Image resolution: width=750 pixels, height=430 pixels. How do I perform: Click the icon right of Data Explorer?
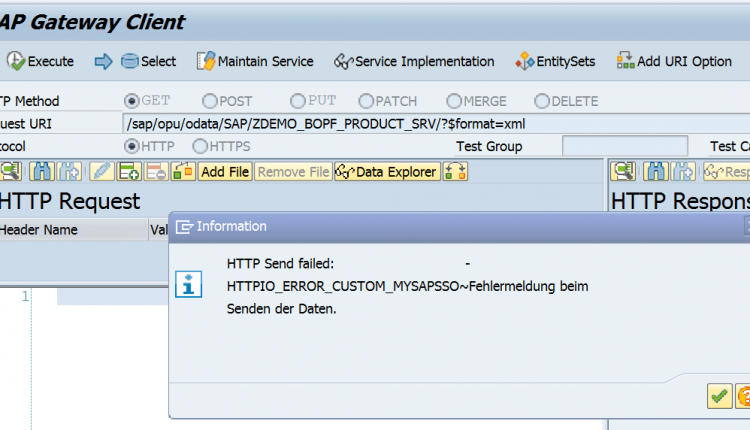[455, 171]
